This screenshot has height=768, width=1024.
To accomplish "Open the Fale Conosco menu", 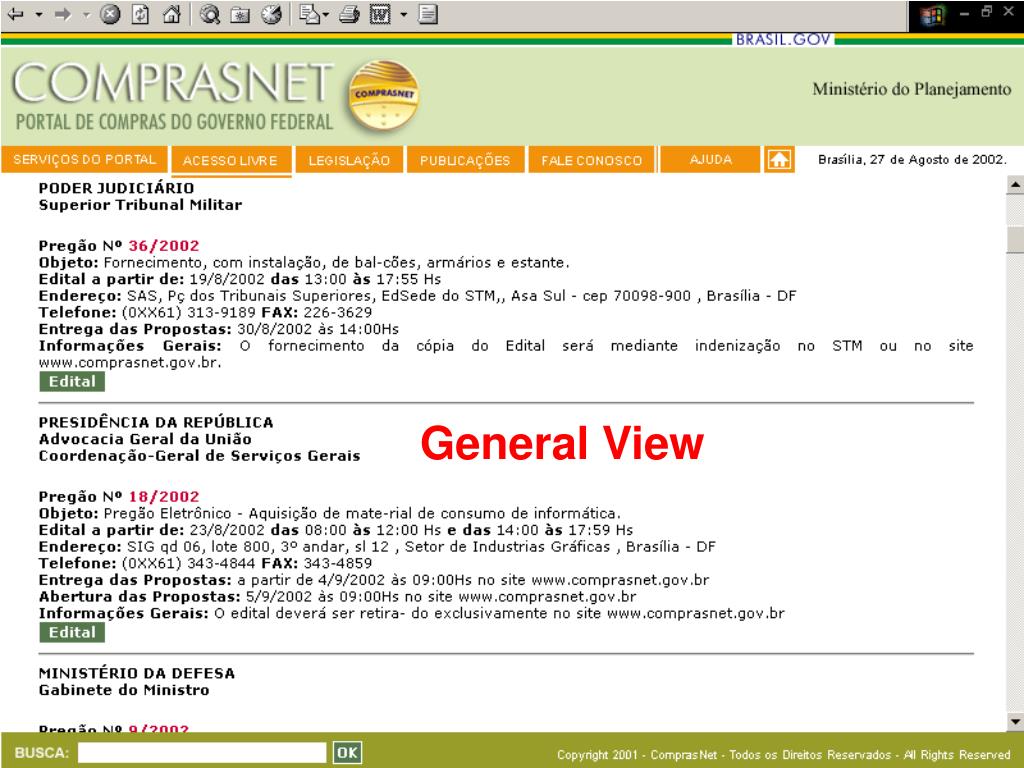I will click(x=591, y=161).
